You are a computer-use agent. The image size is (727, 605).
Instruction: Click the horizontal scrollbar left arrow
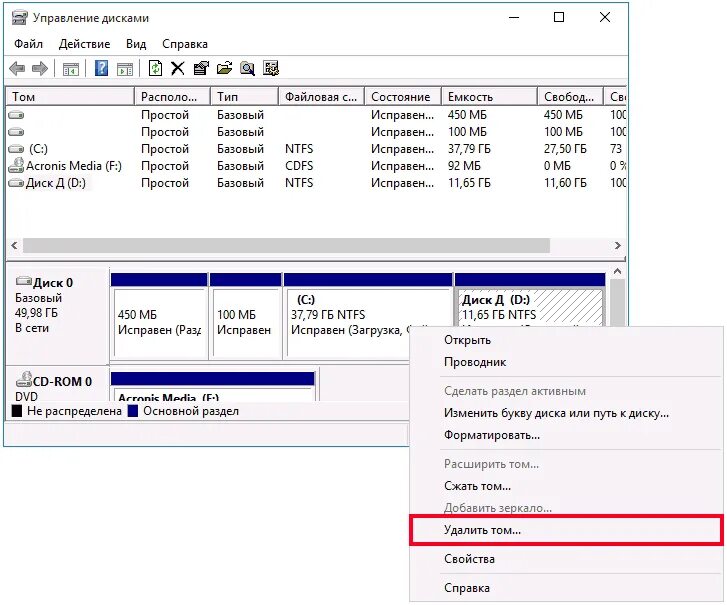pyautogui.click(x=14, y=246)
